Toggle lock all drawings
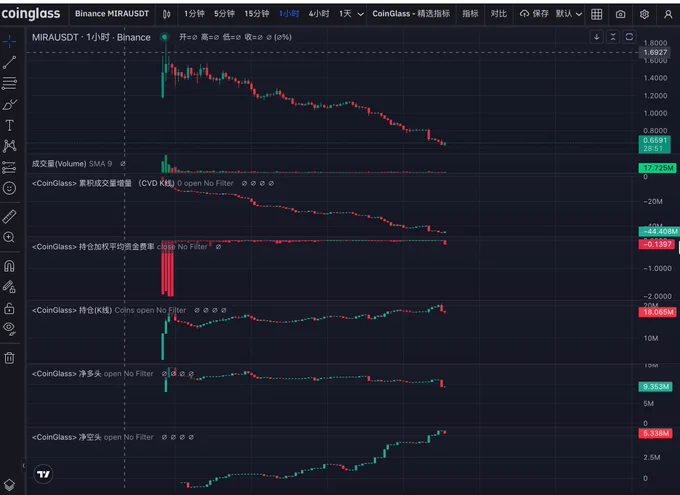This screenshot has width=680, height=495. click(10, 308)
